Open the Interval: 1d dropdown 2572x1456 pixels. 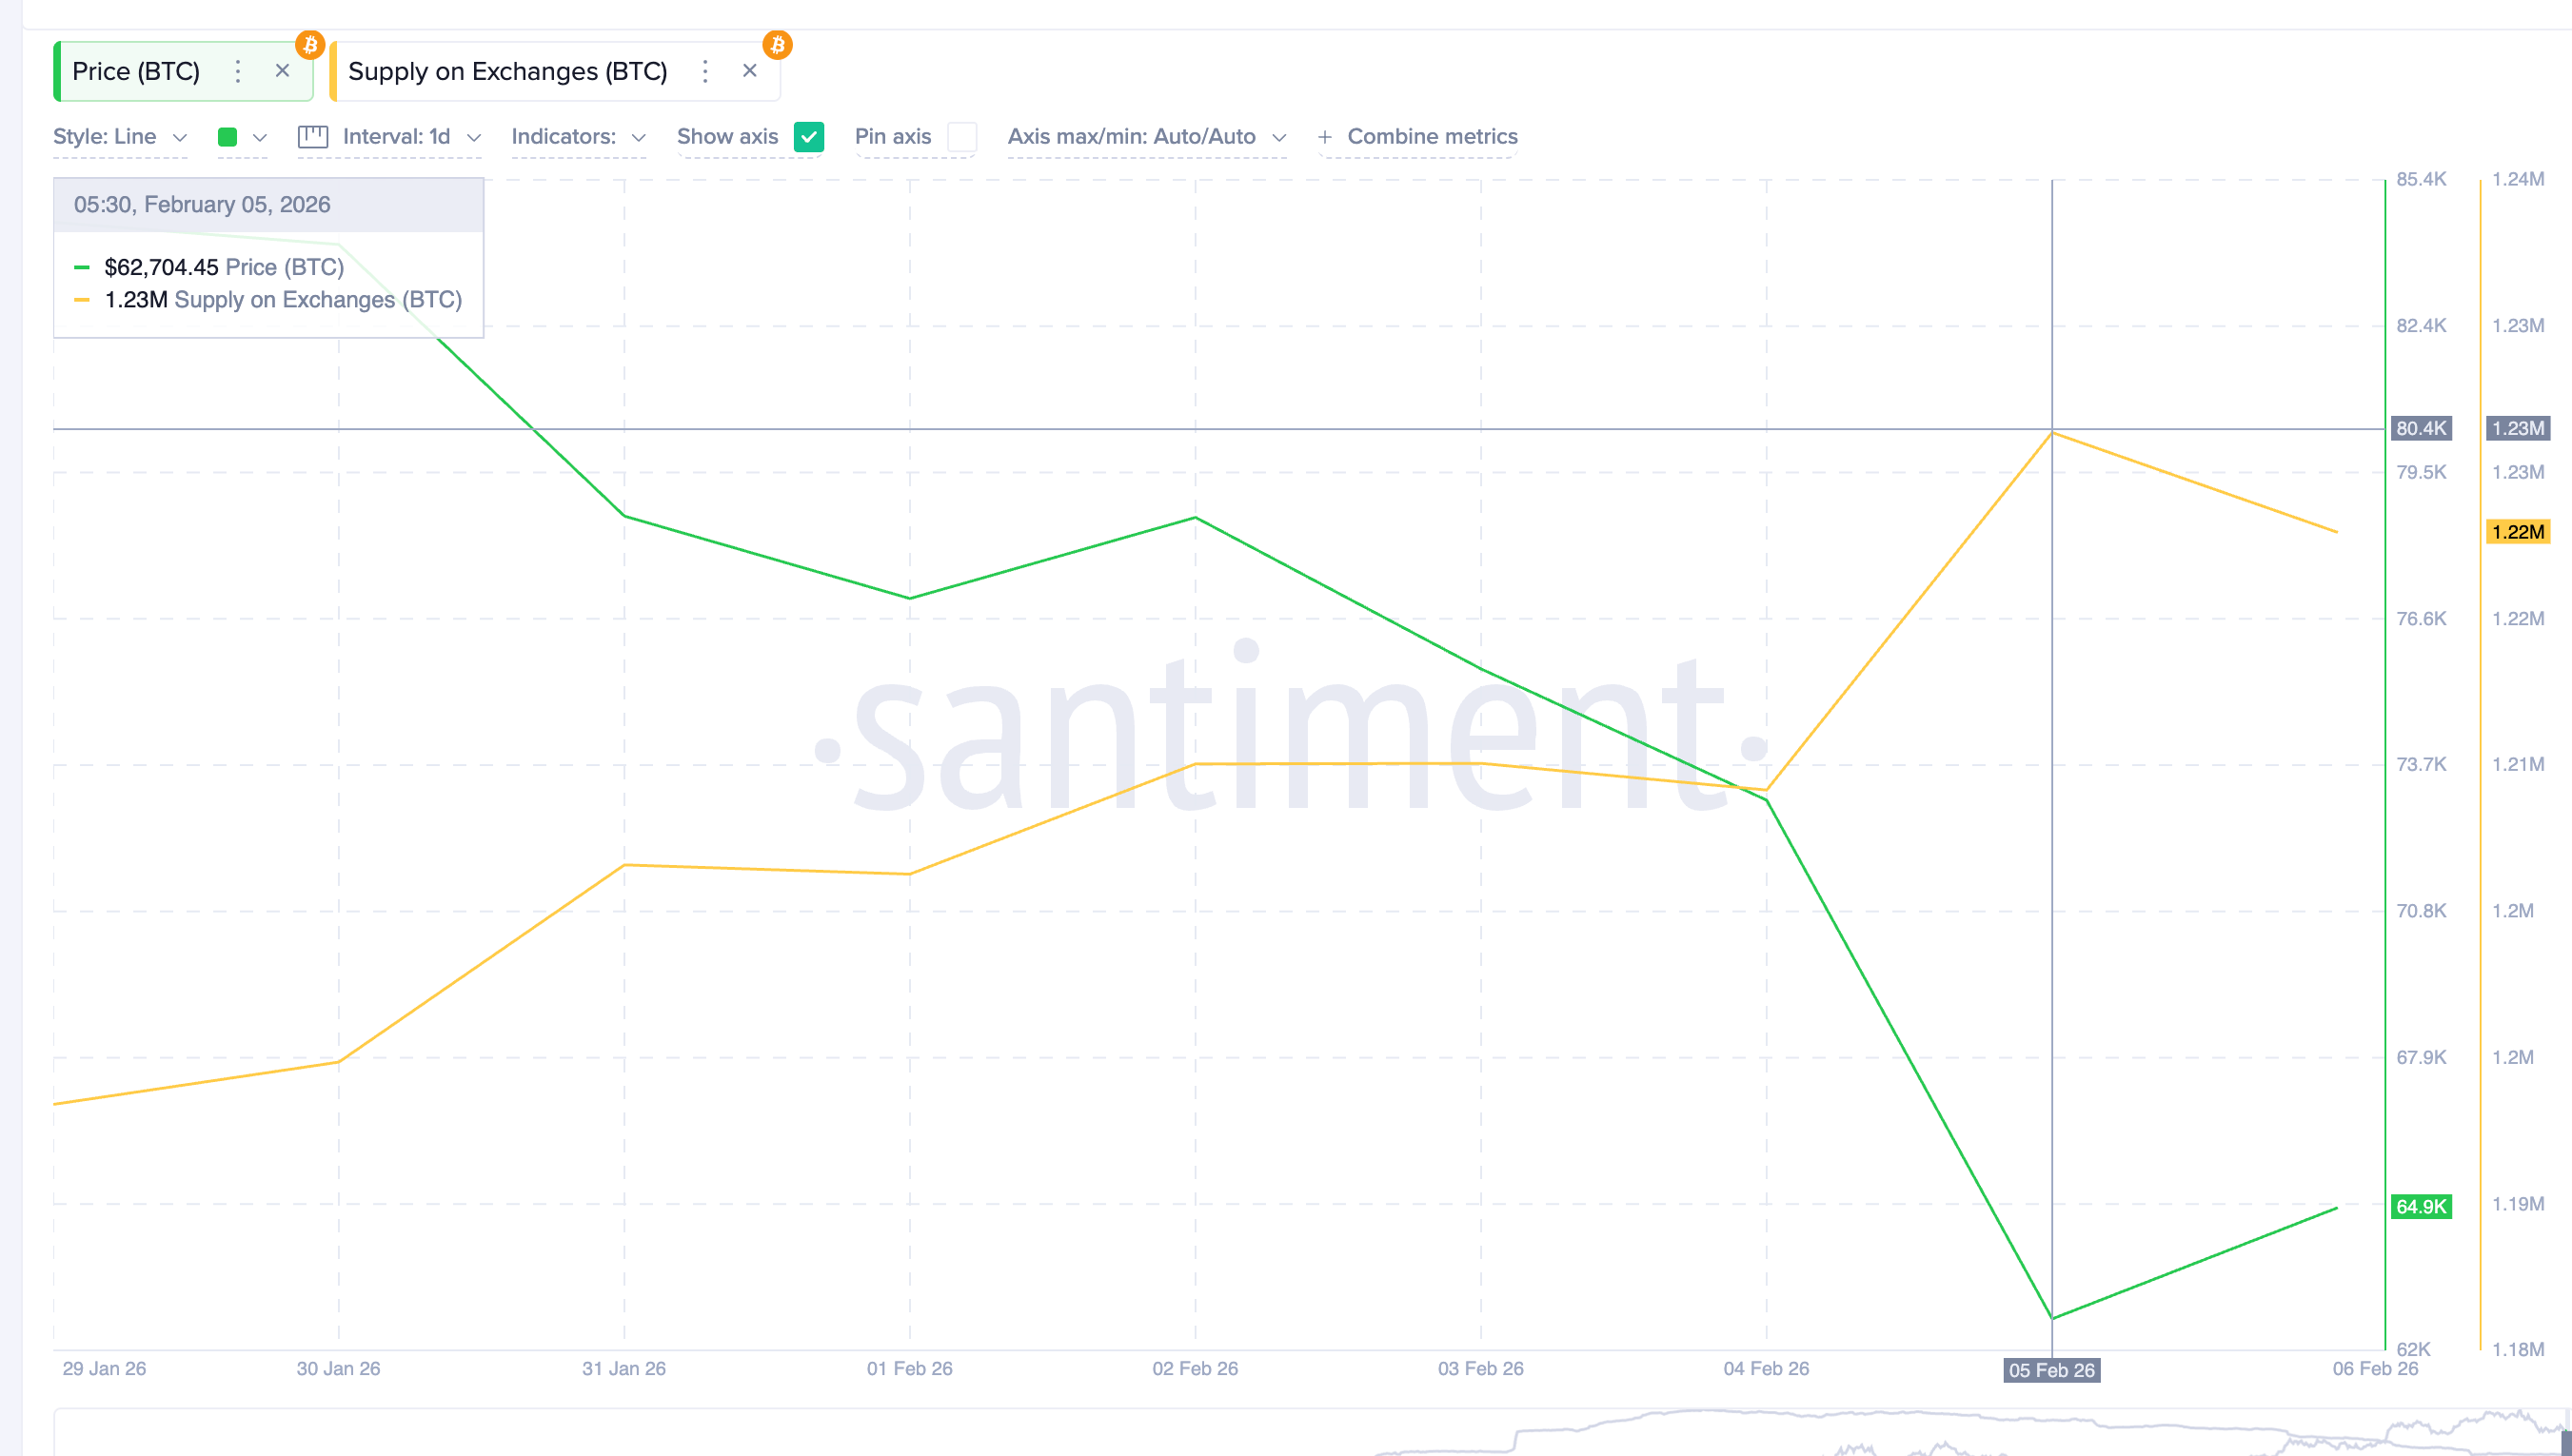(x=410, y=137)
